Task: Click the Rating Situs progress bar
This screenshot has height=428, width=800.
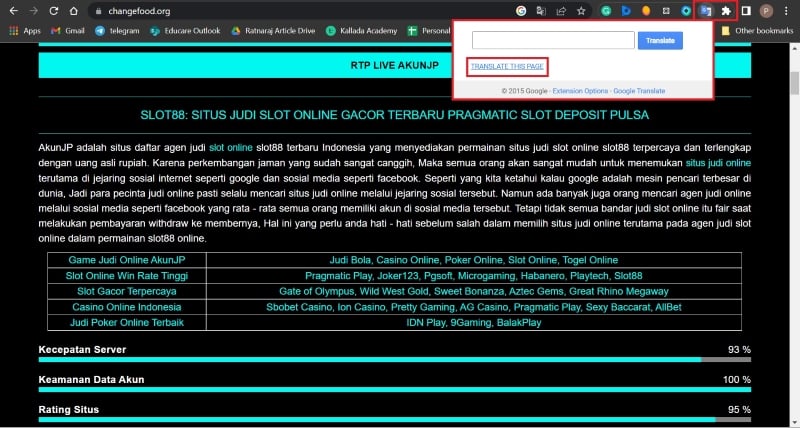Action: [394, 420]
